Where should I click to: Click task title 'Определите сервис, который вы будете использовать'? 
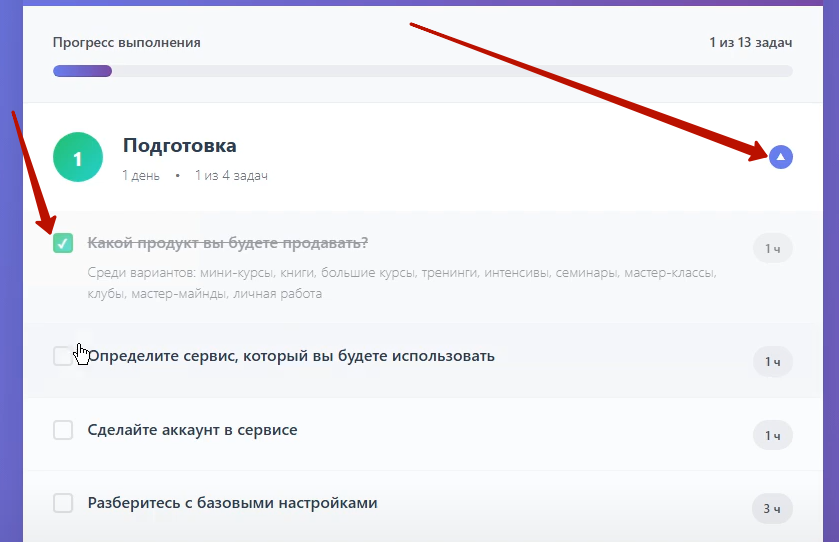tap(291, 356)
